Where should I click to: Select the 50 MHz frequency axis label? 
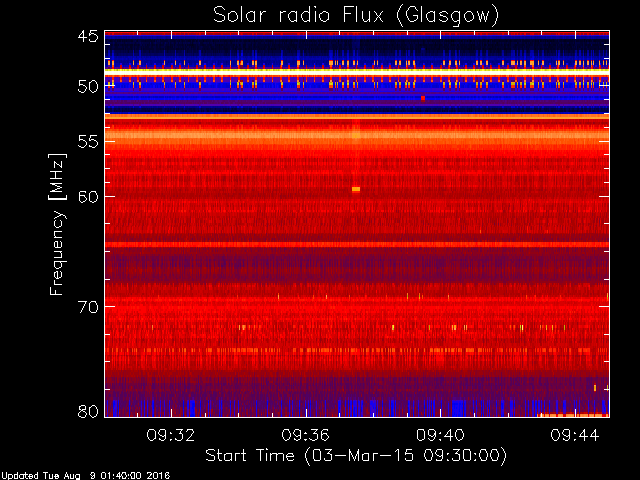point(88,87)
